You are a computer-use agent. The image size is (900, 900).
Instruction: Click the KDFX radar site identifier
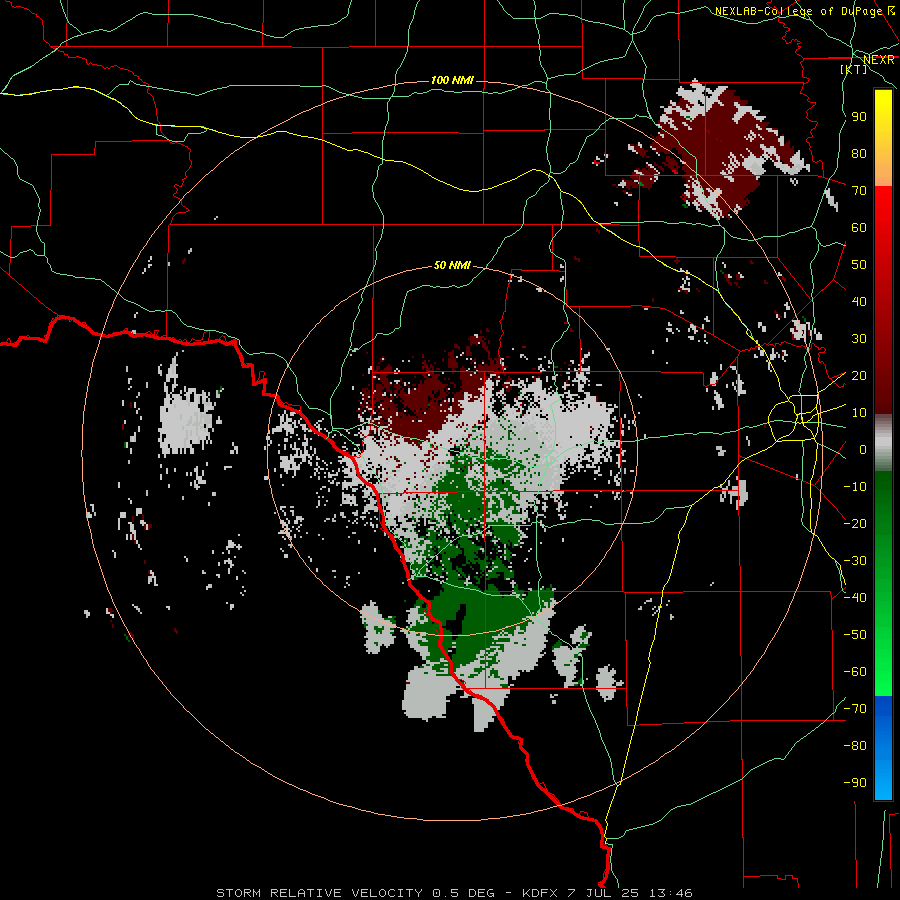pyautogui.click(x=540, y=893)
